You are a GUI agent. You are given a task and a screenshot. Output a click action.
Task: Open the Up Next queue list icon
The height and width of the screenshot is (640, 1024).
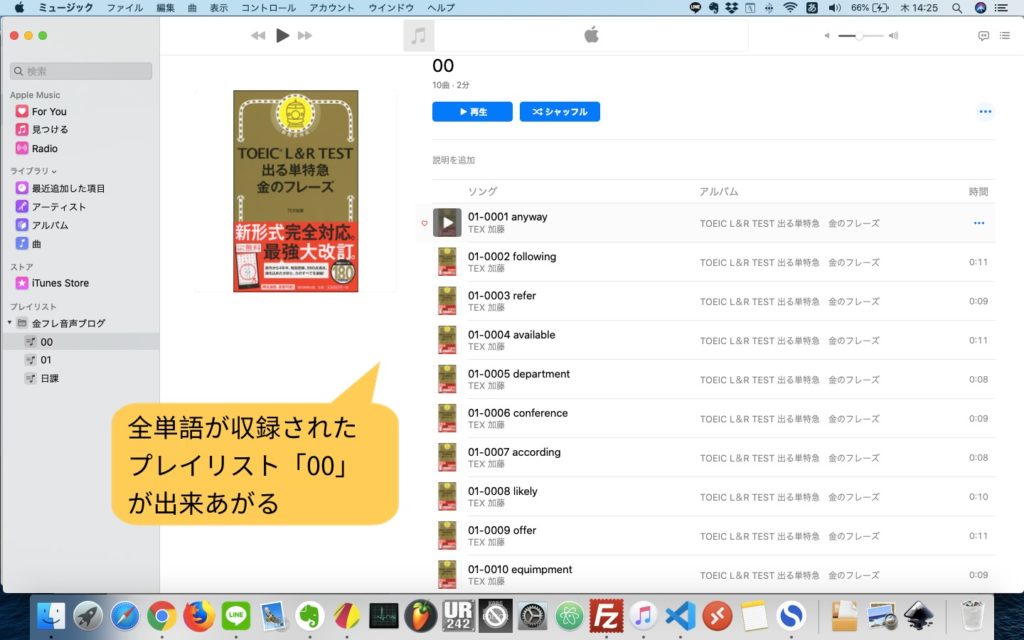1006,35
